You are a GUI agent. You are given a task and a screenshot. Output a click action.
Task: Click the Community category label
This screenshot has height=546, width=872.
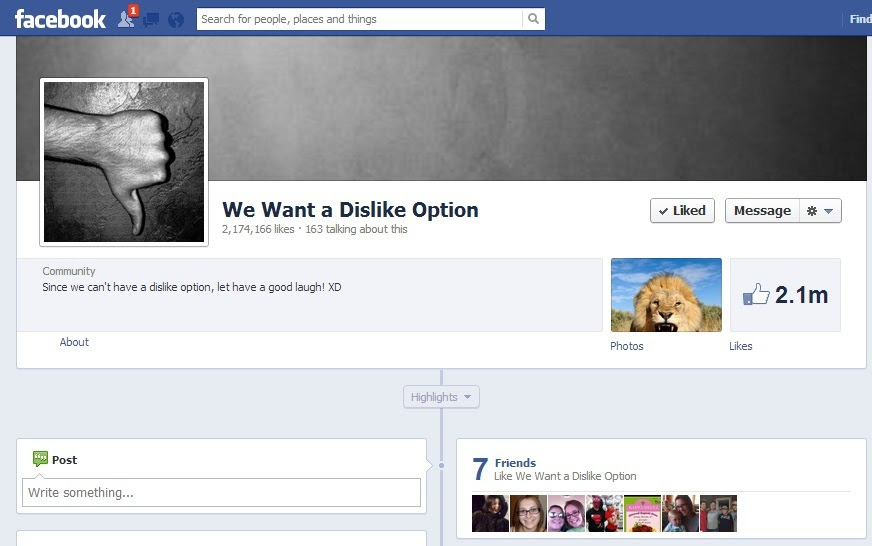pyautogui.click(x=69, y=271)
